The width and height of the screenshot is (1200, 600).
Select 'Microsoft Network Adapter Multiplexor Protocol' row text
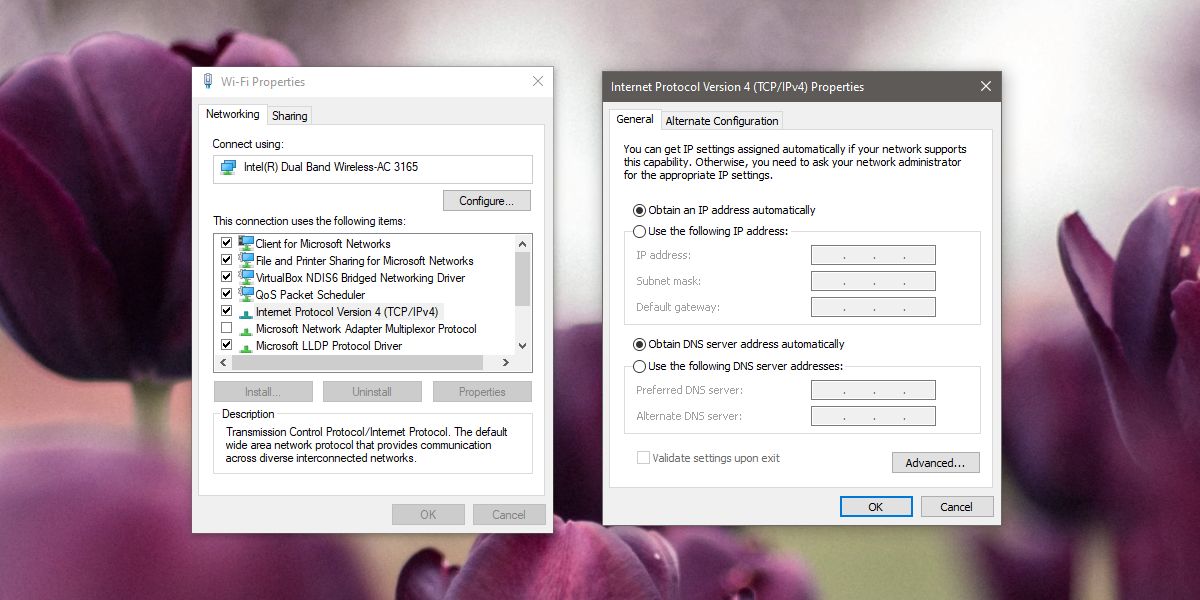pos(366,329)
